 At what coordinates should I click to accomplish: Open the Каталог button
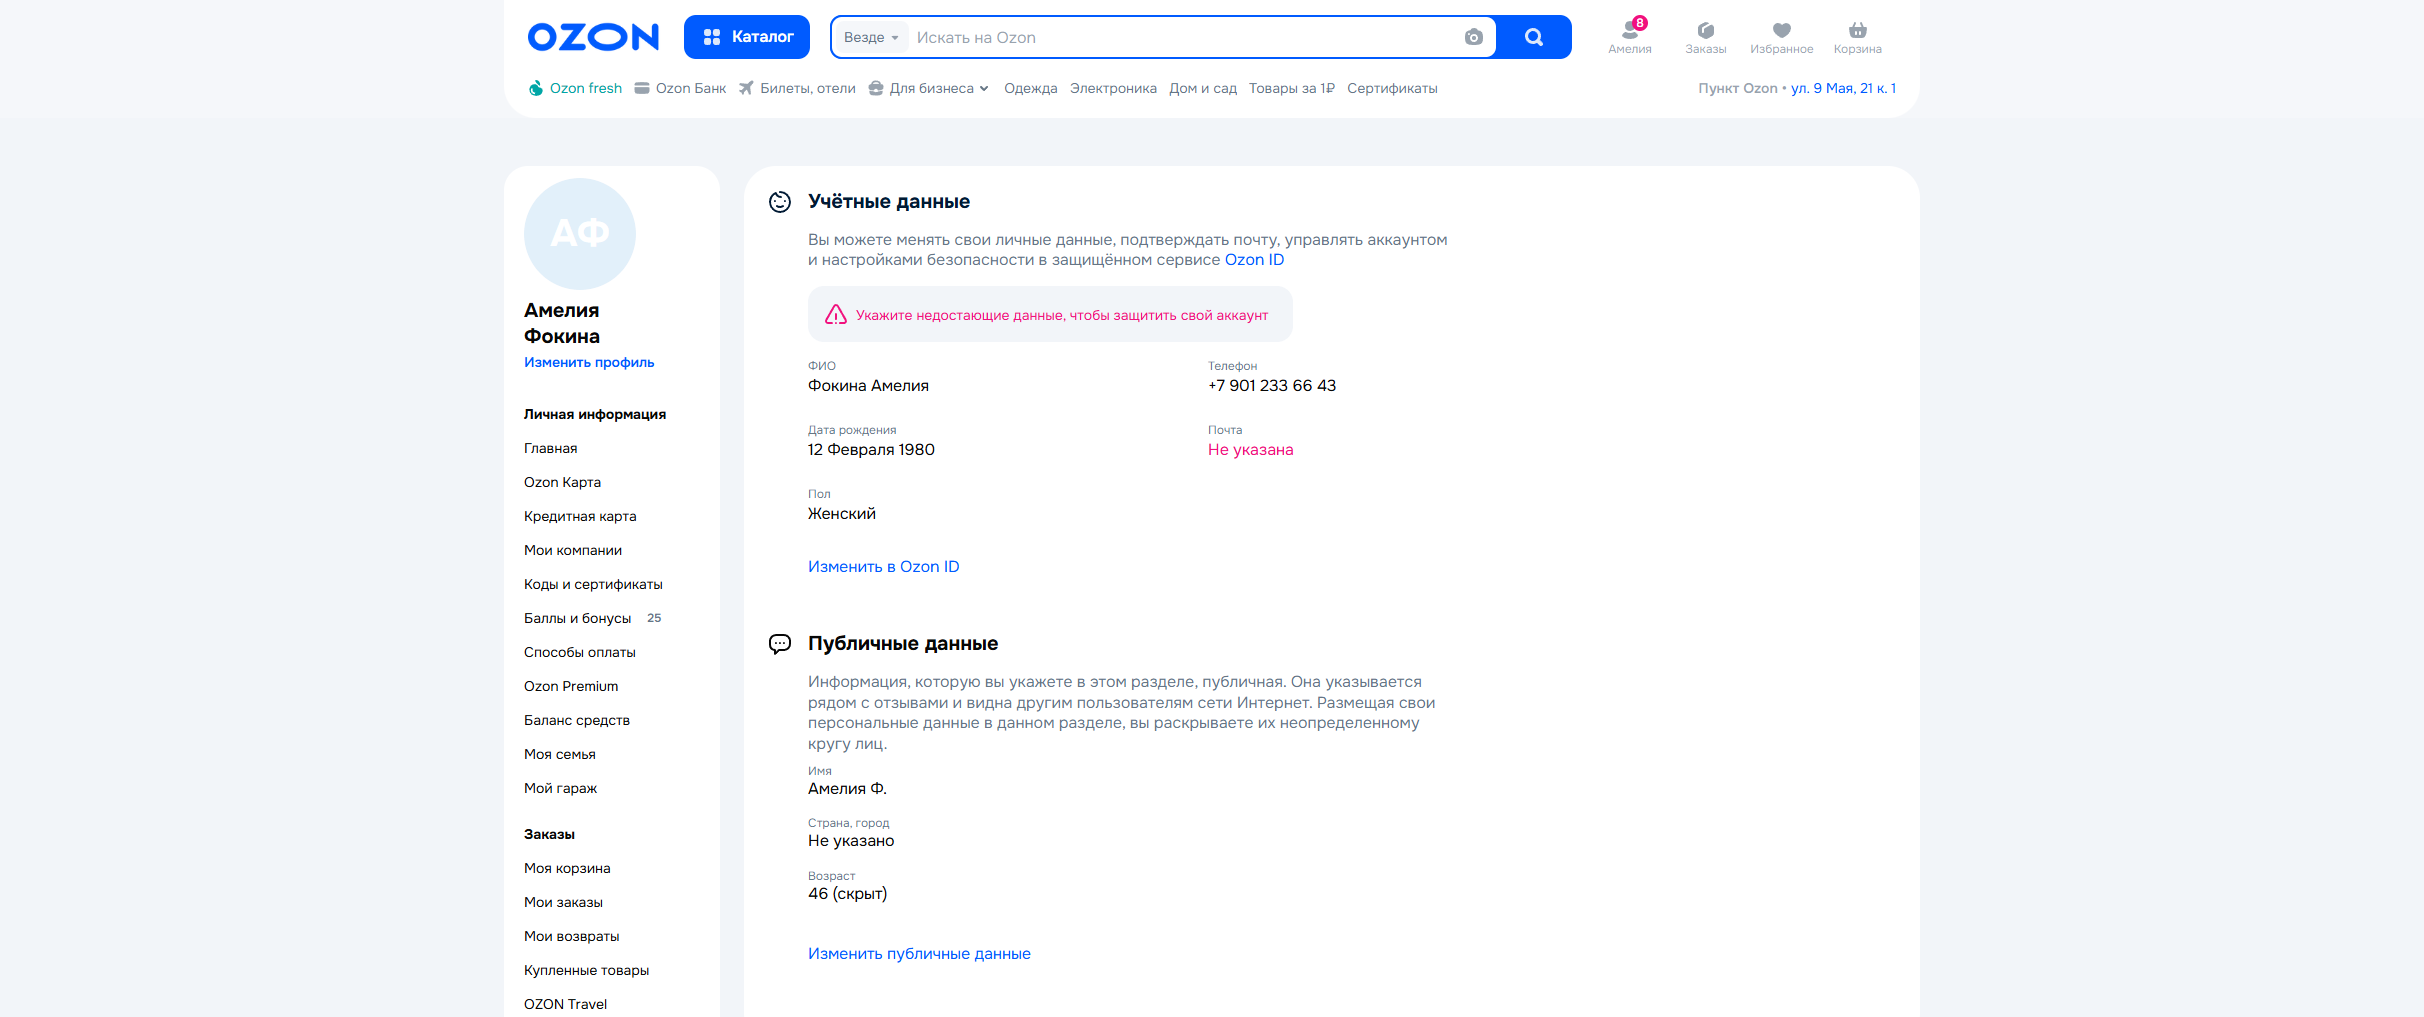pos(747,37)
